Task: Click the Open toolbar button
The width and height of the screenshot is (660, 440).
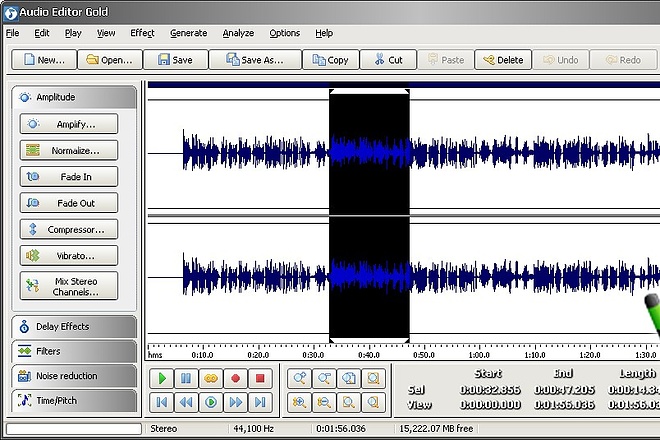Action: tap(110, 59)
